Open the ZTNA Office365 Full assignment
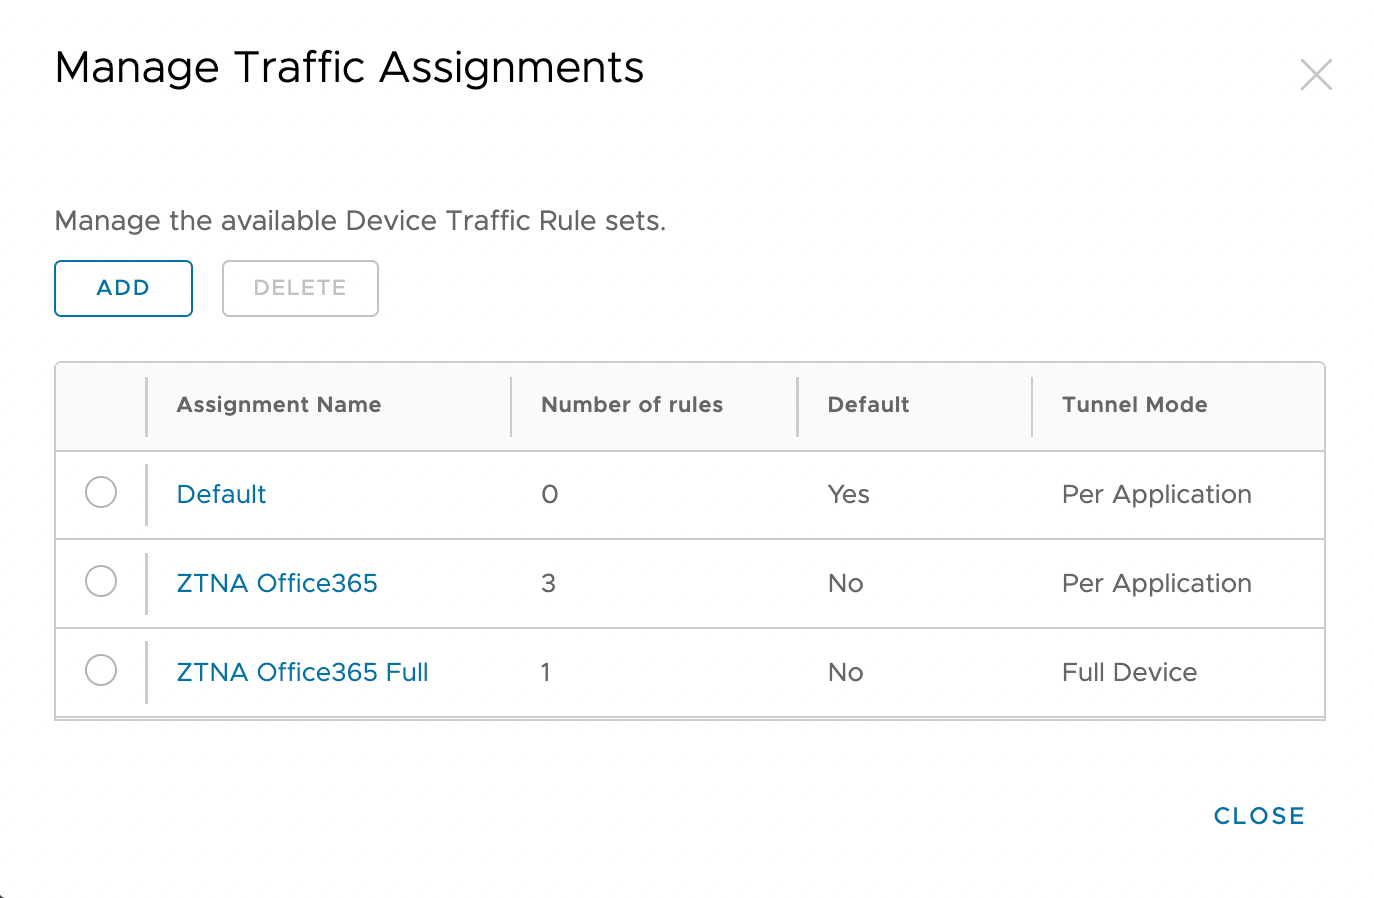The image size is (1374, 898). (x=302, y=672)
